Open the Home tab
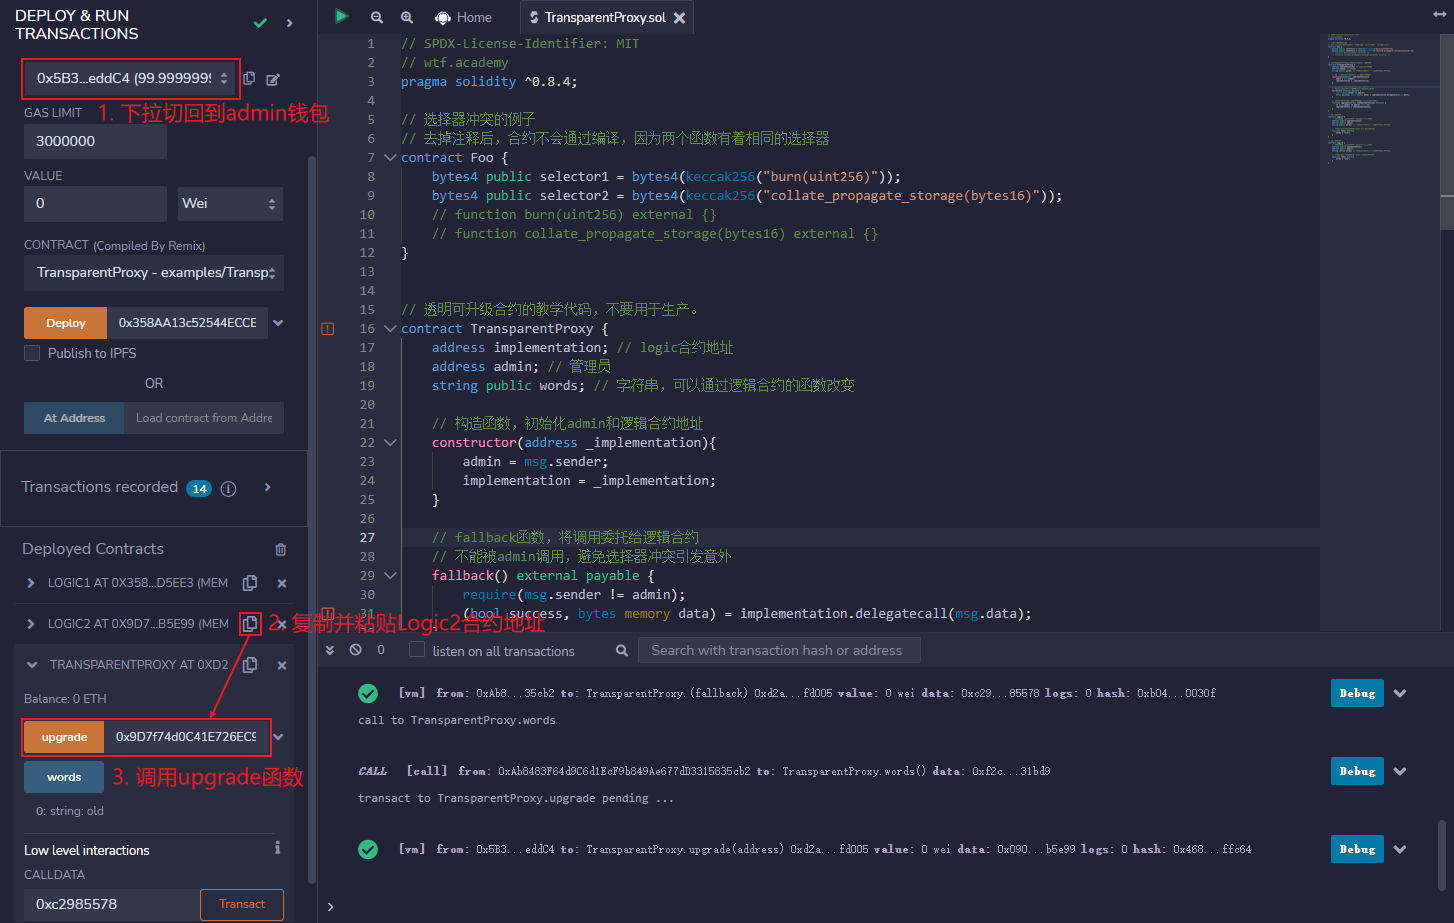 point(463,17)
